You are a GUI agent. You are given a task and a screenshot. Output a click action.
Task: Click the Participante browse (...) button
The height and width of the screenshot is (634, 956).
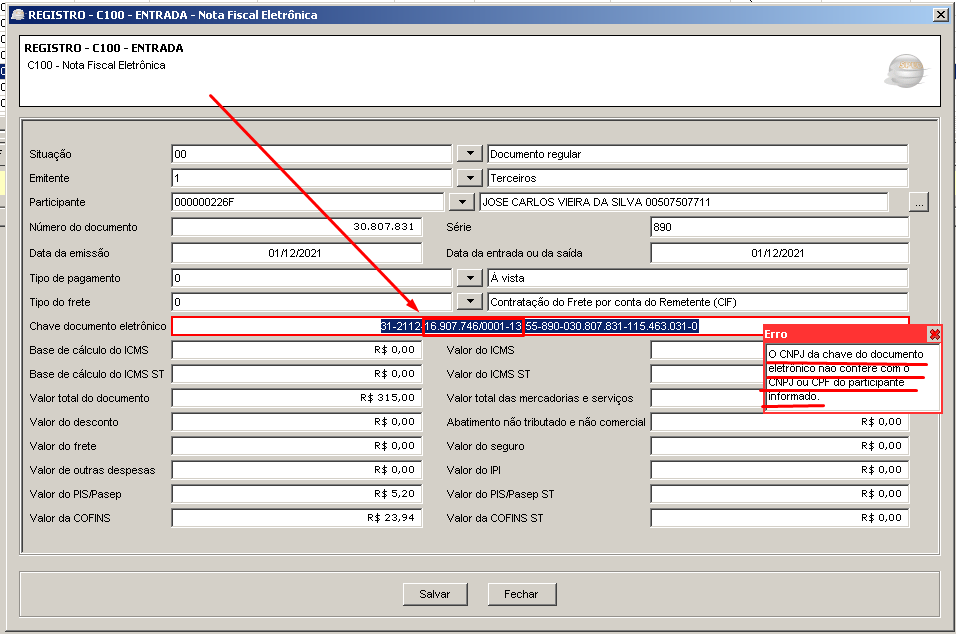919,202
